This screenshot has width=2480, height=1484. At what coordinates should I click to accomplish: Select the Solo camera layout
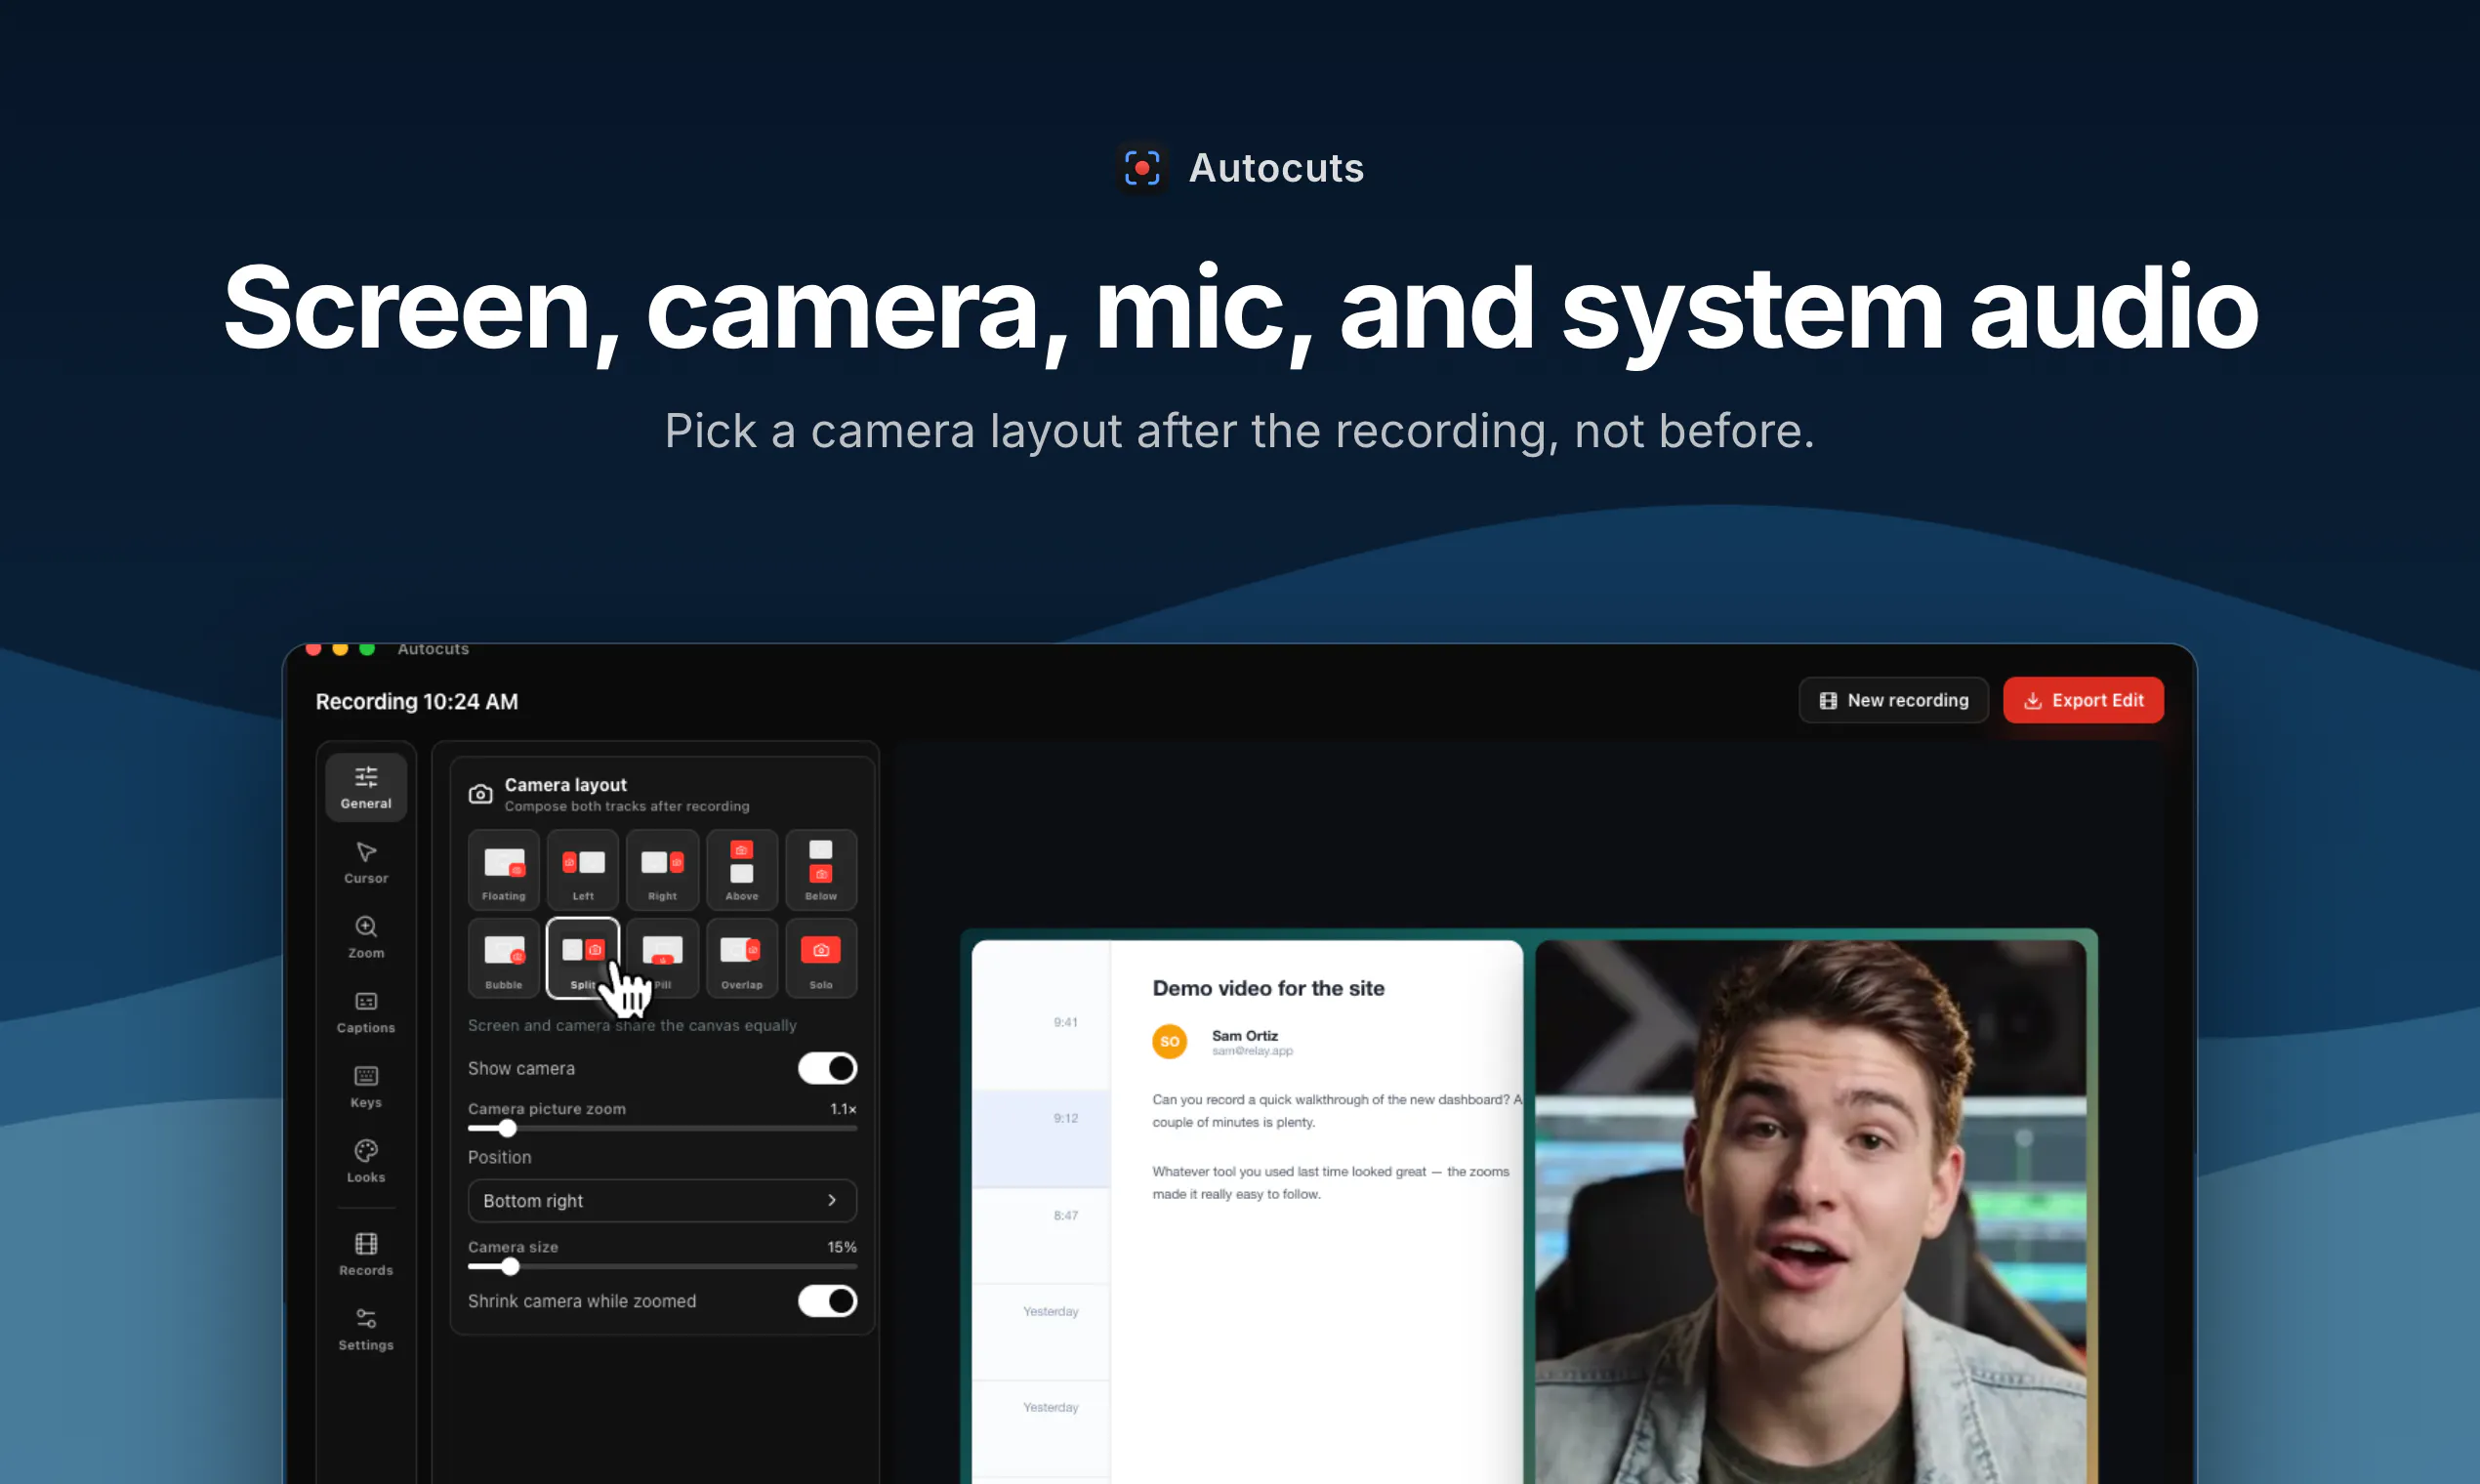pyautogui.click(x=821, y=958)
